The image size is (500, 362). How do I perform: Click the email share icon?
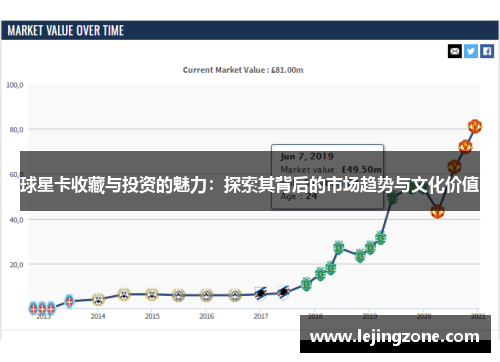[455, 51]
